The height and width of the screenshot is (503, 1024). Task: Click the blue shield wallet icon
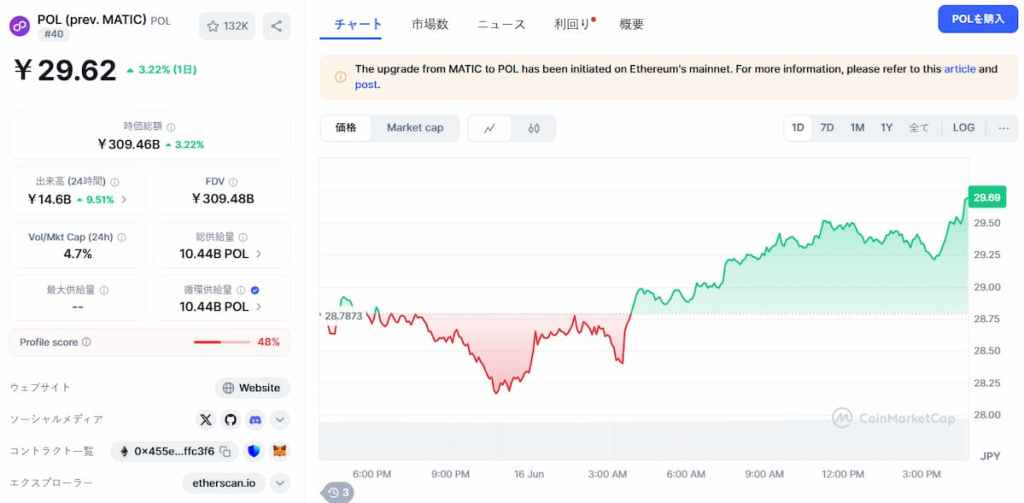(x=254, y=451)
